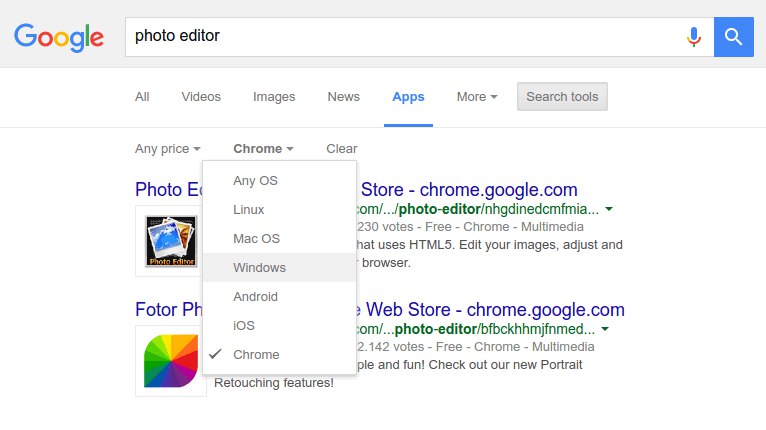Click the microphone voice search icon
The width and height of the screenshot is (766, 430).
pos(694,37)
